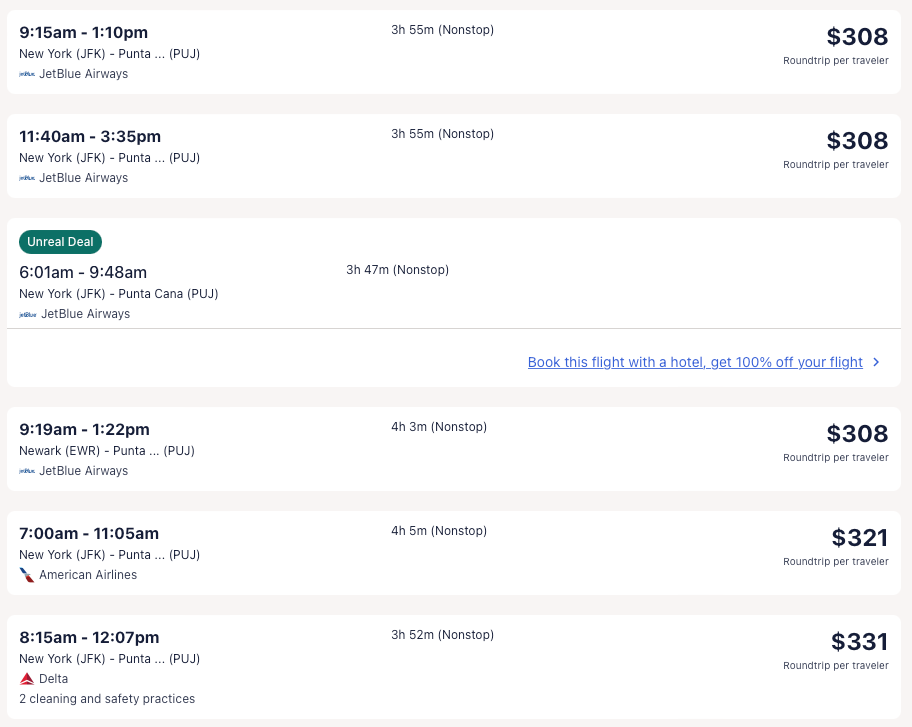
Task: Open the 'Book this flight with a hotel' link
Action: (x=694, y=362)
